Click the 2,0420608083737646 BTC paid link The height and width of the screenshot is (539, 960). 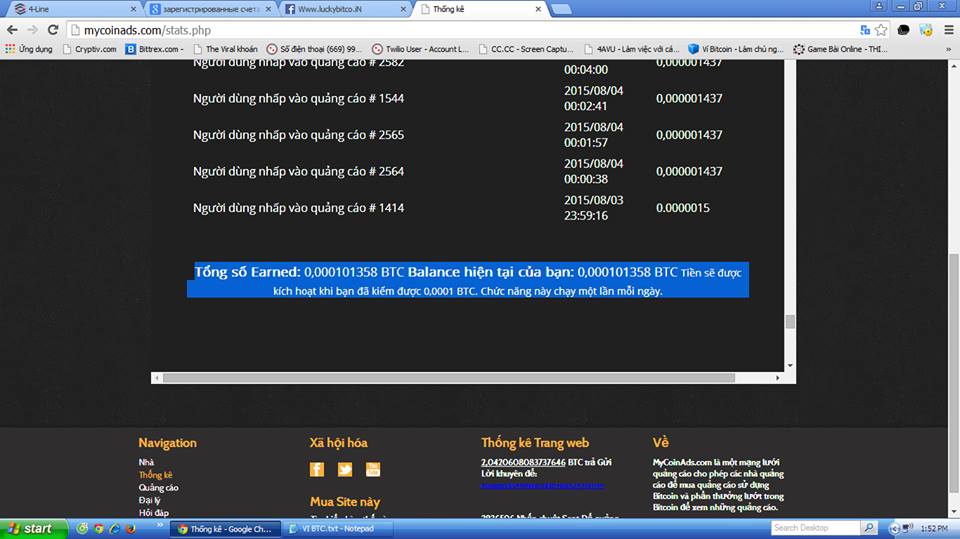point(523,462)
